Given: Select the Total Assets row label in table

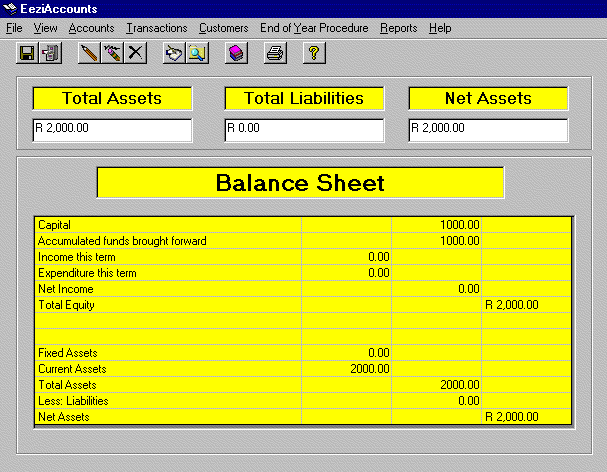Looking at the screenshot, I should tap(67, 385).
